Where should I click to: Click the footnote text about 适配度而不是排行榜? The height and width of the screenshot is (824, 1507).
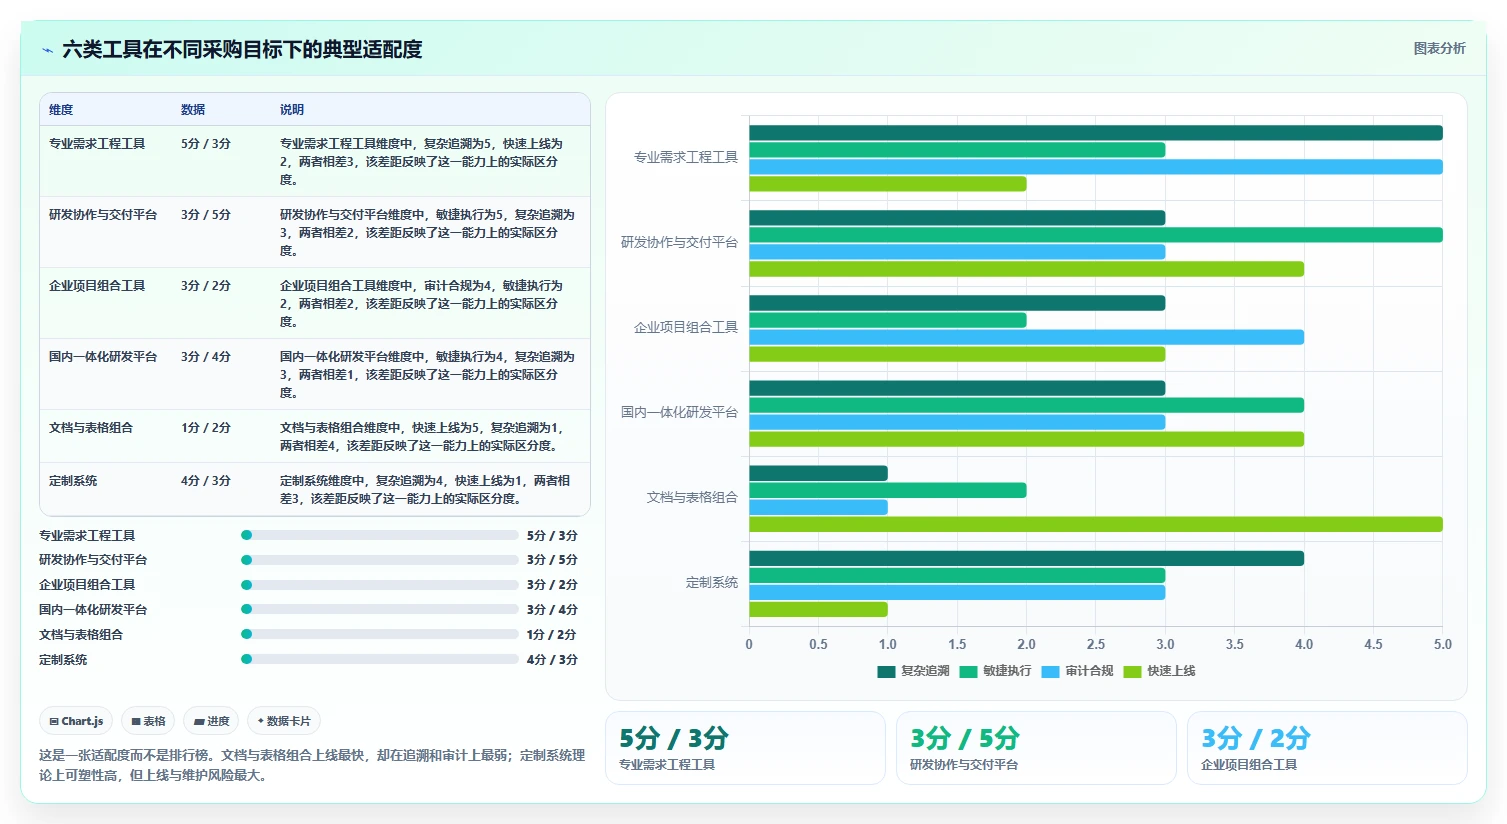pyautogui.click(x=312, y=765)
